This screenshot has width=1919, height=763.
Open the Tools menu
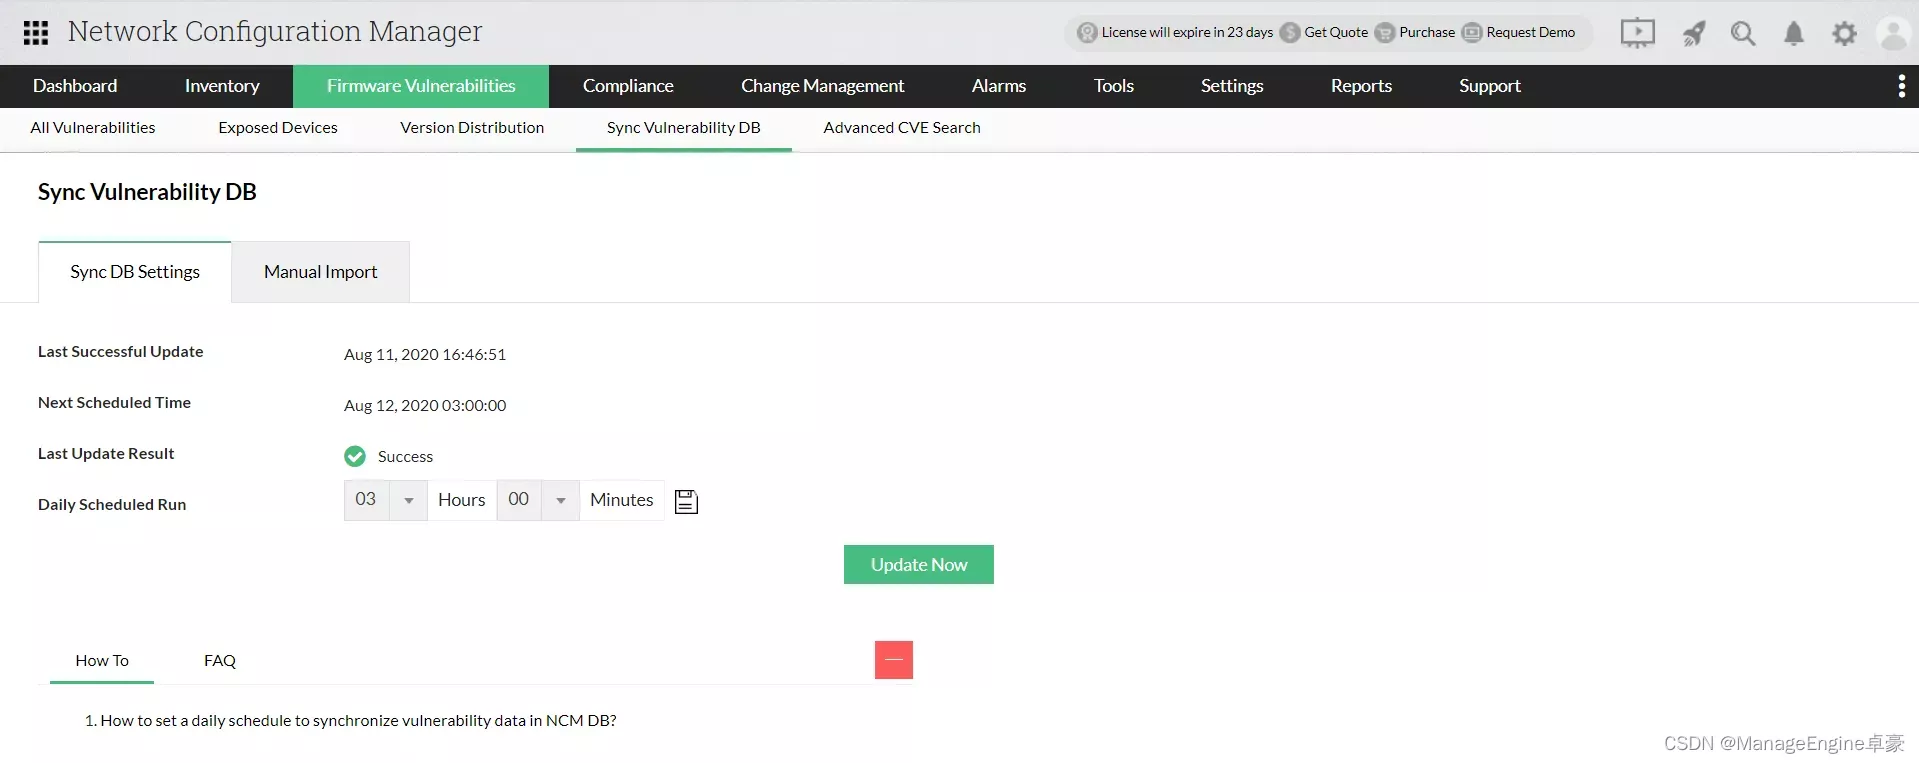tap(1113, 86)
